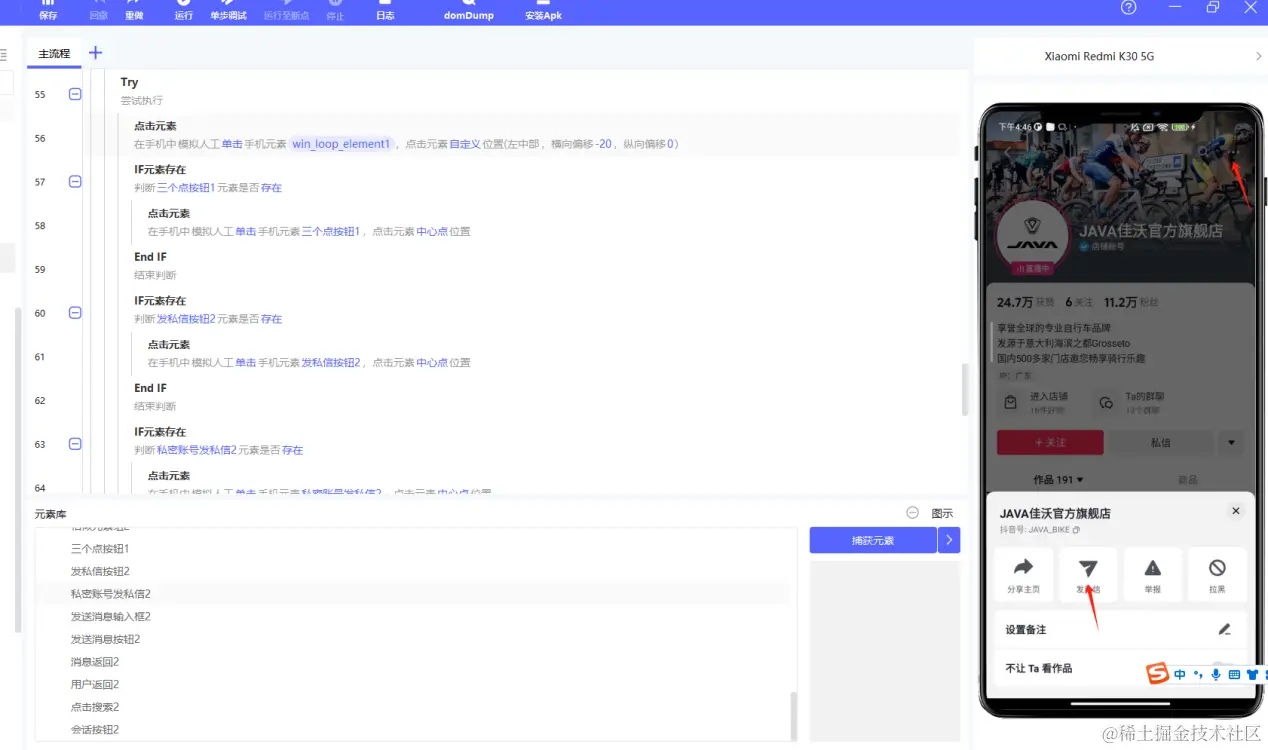
Task: Open the dropdown arrow beside 捕获元素
Action: [949, 540]
